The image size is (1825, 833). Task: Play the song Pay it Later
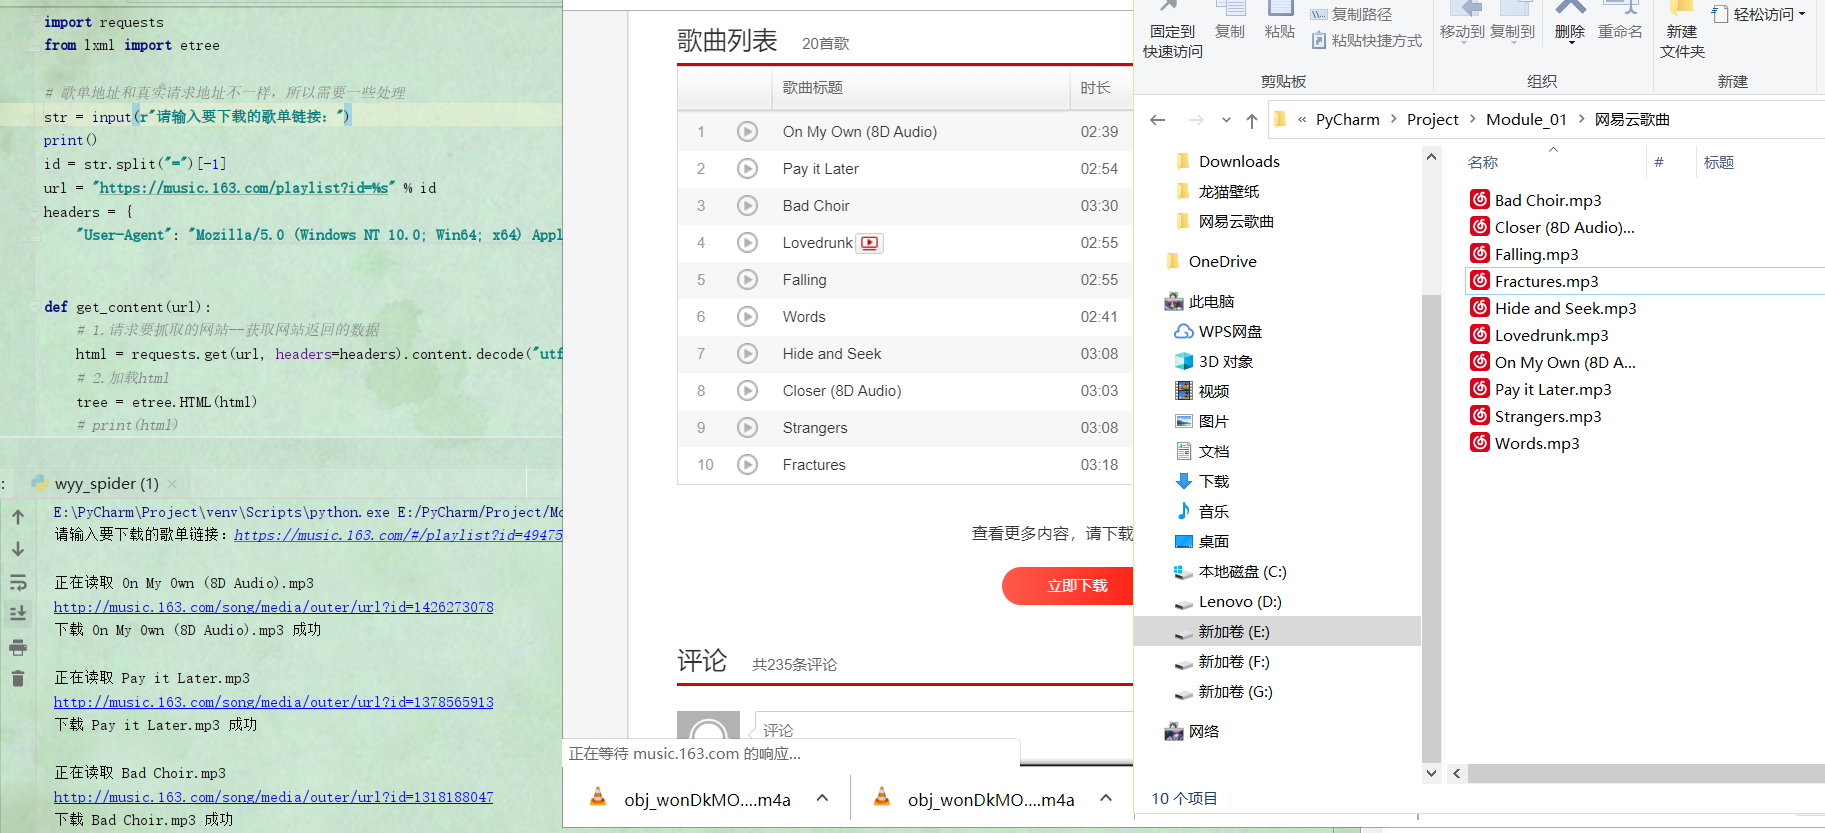pos(747,169)
